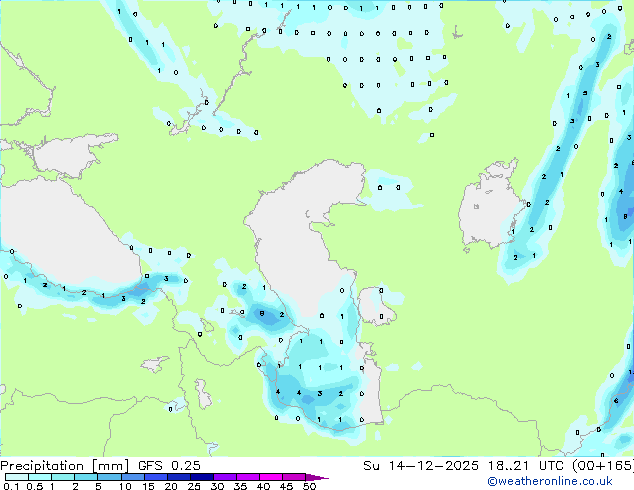Click the '(00+165)' forecast offset text
The image size is (634, 490).
[x=603, y=466]
